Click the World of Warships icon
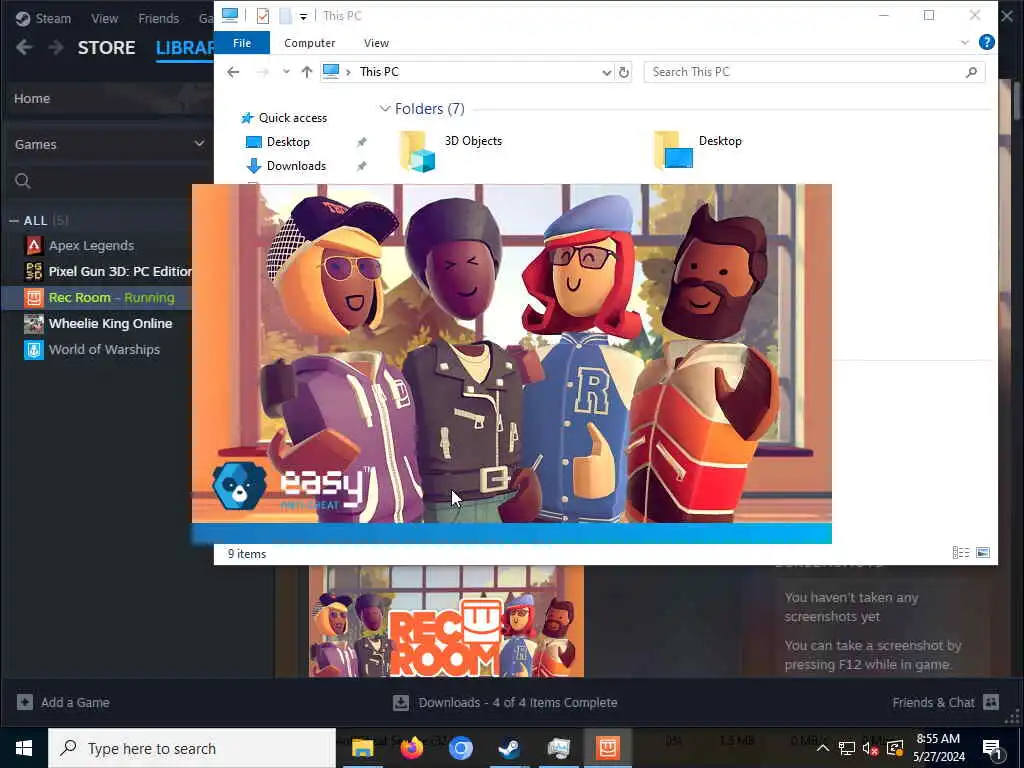 33,349
